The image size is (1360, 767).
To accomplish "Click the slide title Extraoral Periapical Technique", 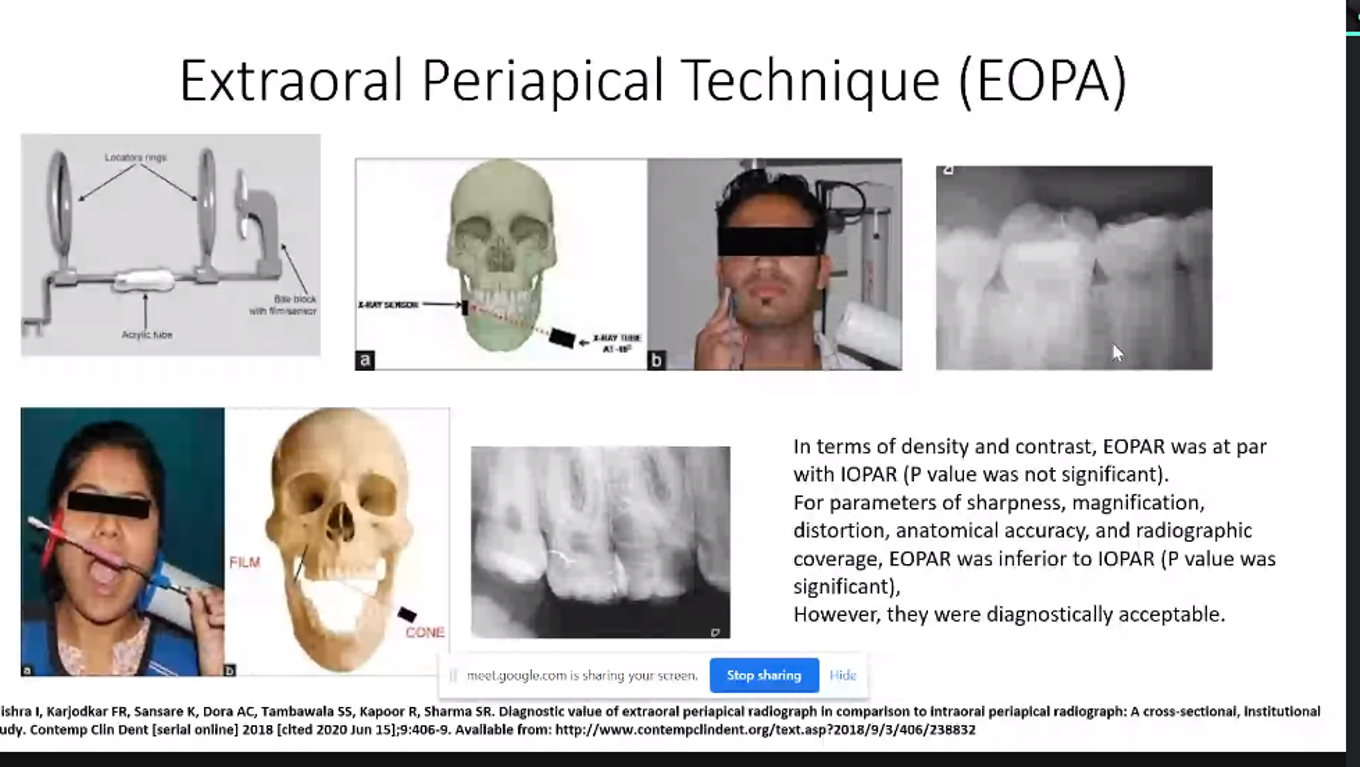I will pyautogui.click(x=652, y=81).
